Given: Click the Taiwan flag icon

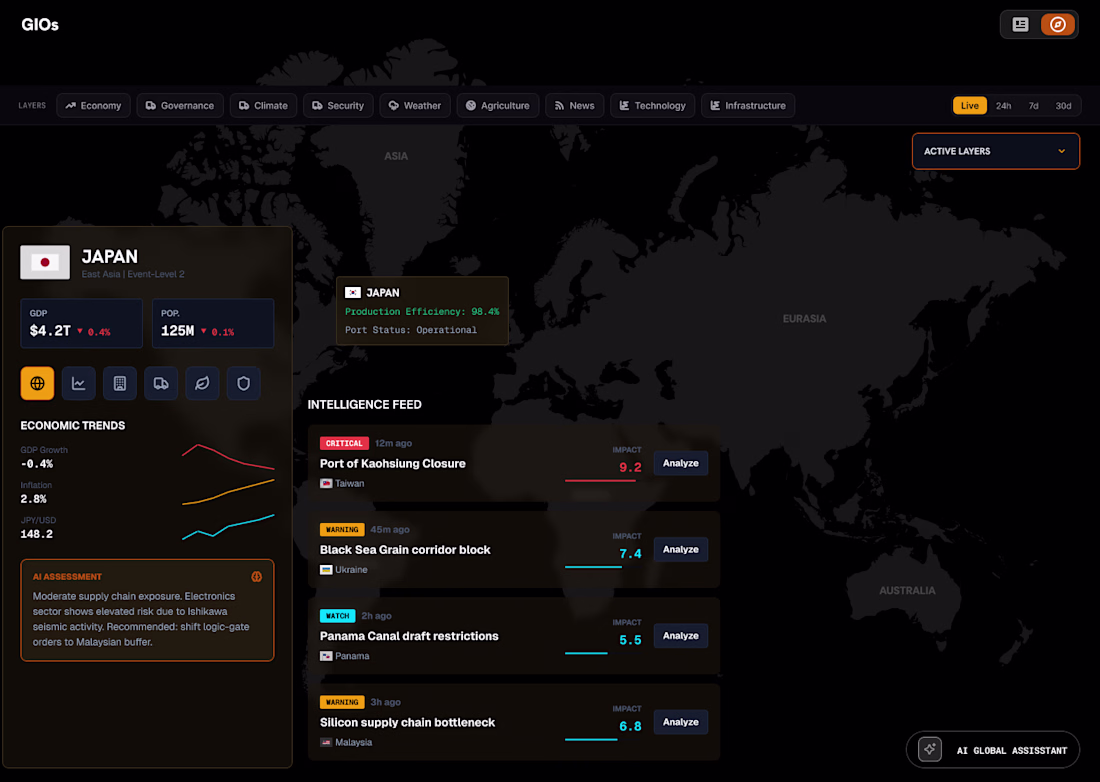Looking at the screenshot, I should tap(326, 483).
